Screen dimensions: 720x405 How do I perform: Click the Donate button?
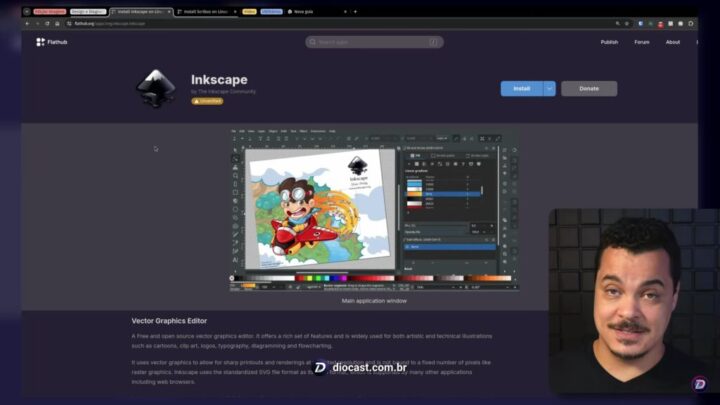[589, 88]
